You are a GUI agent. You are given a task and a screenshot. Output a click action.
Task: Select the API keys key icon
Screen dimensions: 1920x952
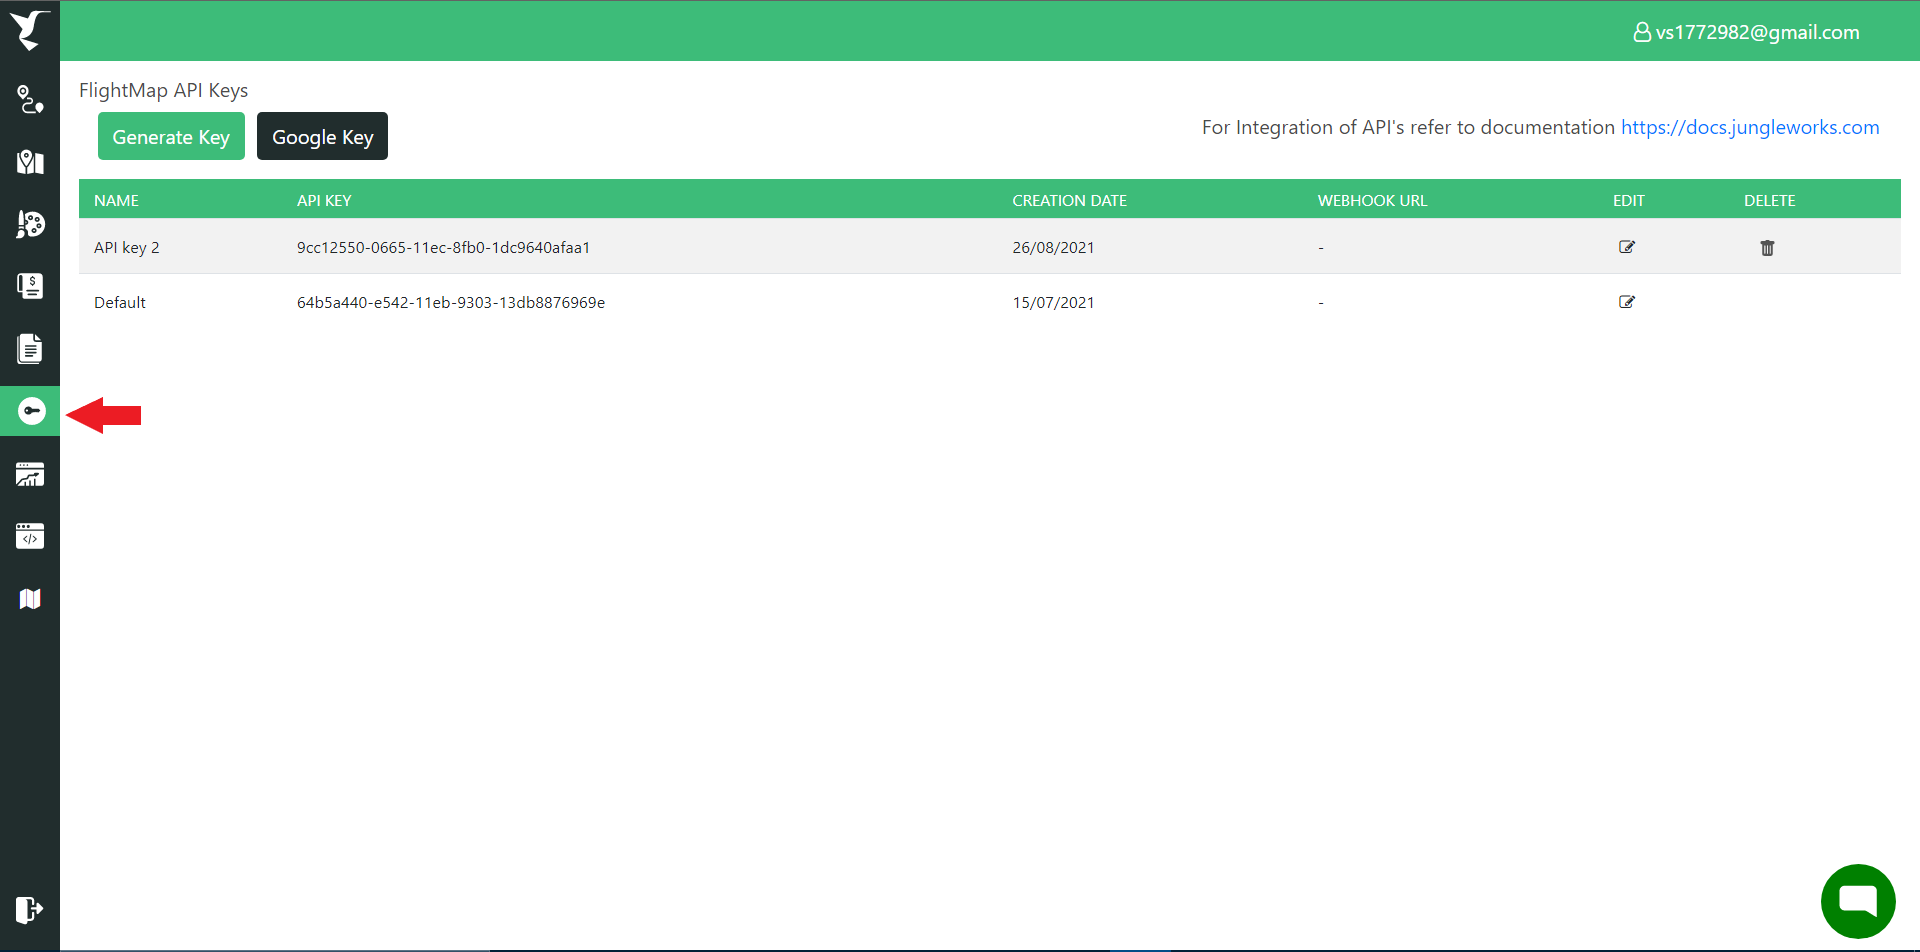(x=31, y=411)
